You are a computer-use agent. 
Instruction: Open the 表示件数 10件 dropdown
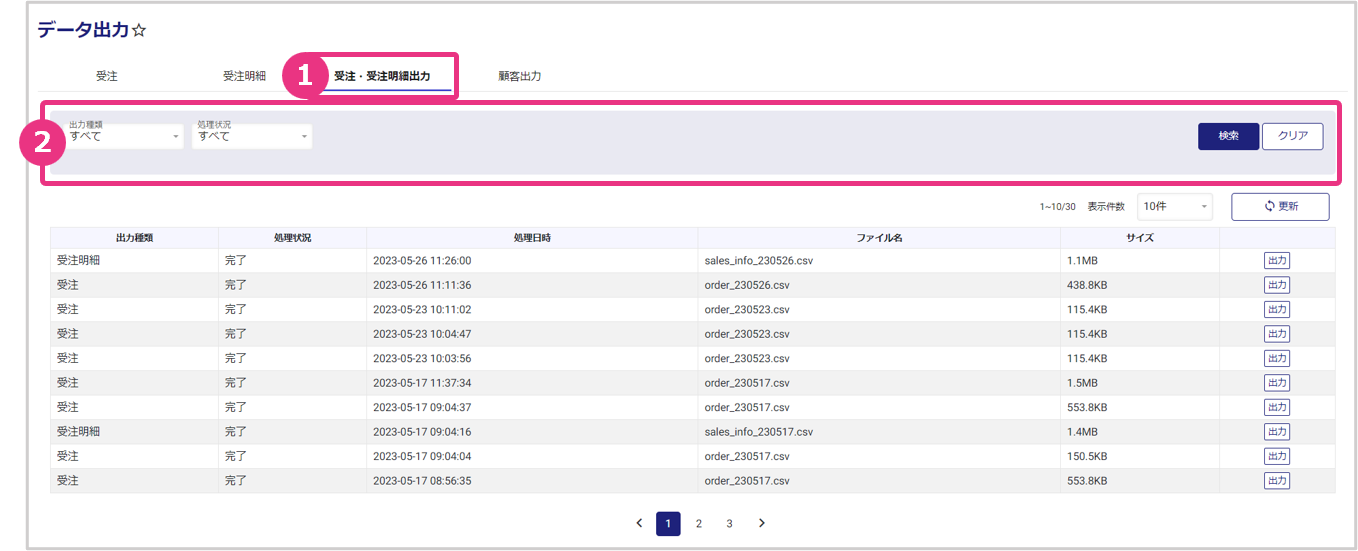pyautogui.click(x=1174, y=206)
